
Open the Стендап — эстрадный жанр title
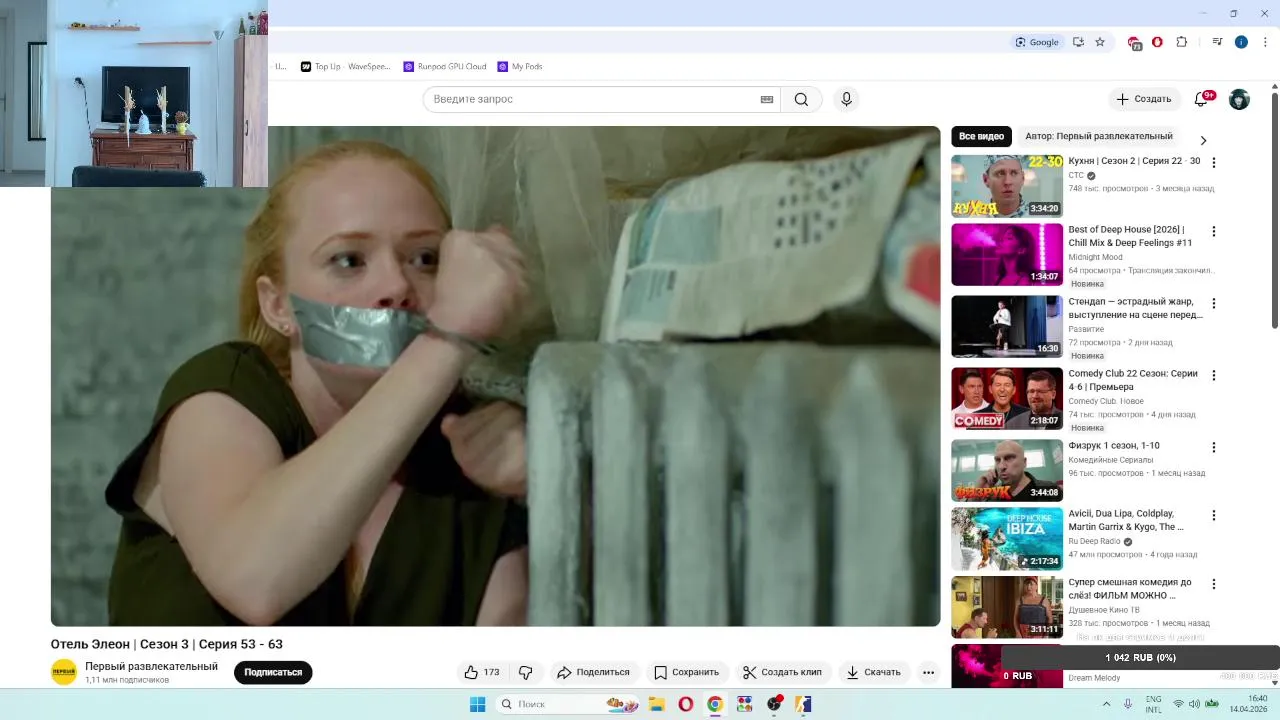point(1135,308)
